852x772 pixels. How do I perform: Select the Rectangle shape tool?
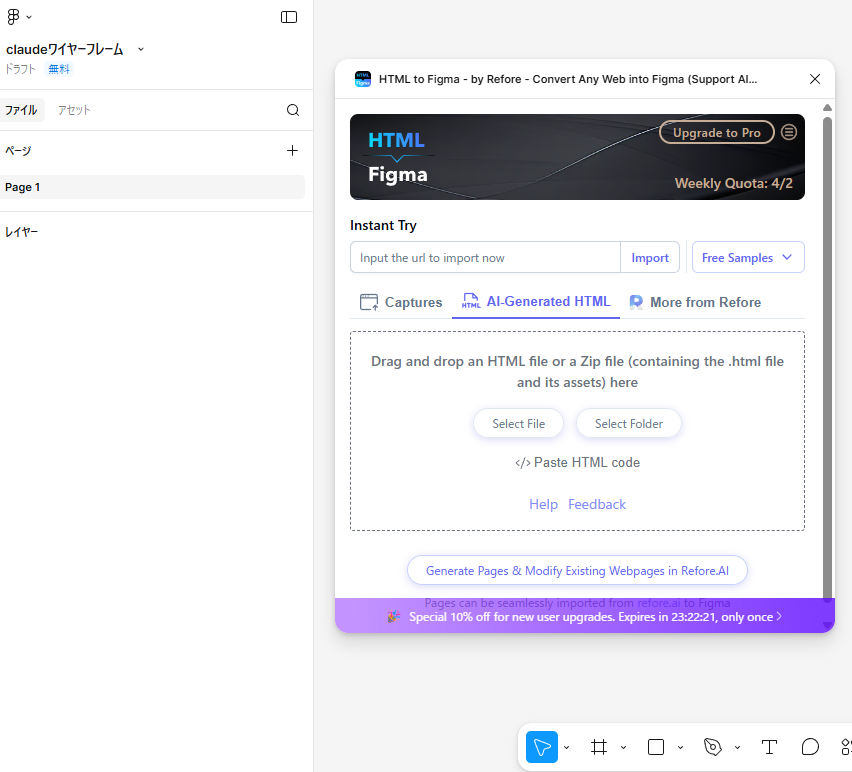coord(656,747)
